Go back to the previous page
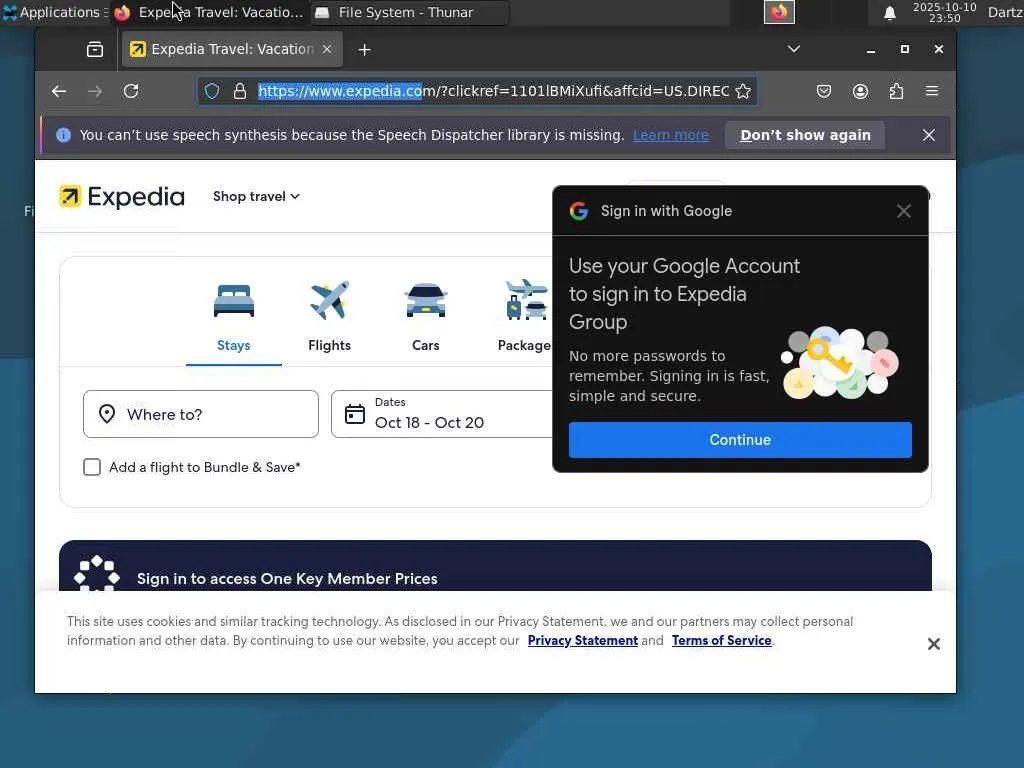Image resolution: width=1024 pixels, height=768 pixels. pyautogui.click(x=59, y=91)
